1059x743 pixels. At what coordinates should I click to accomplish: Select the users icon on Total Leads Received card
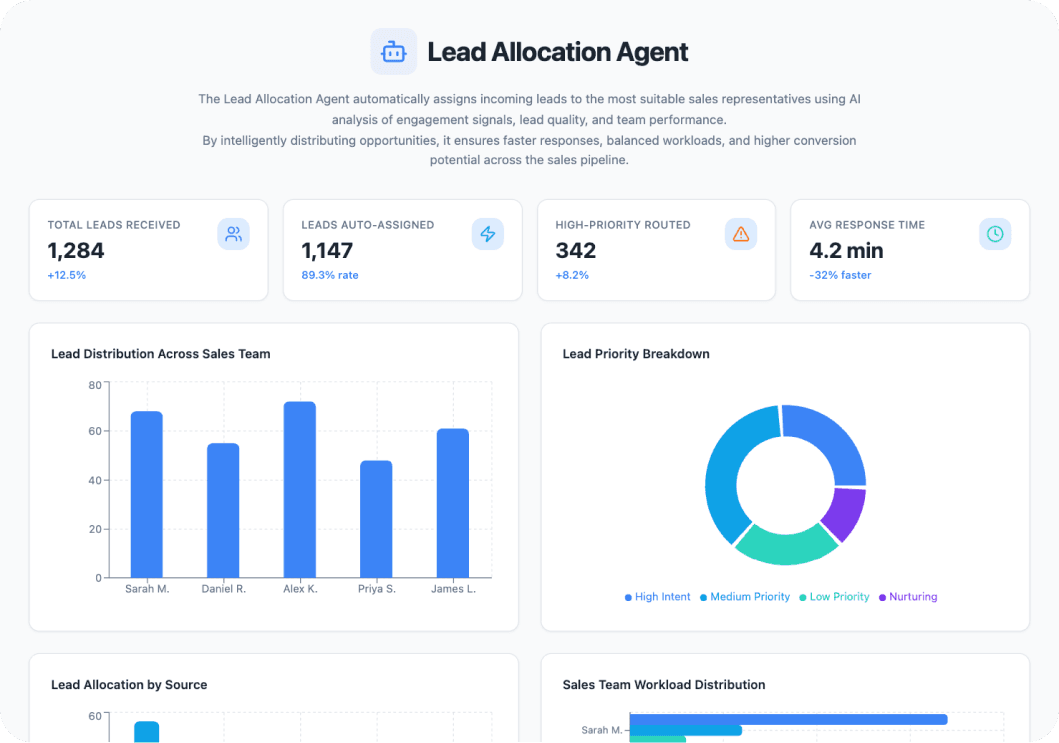[233, 233]
